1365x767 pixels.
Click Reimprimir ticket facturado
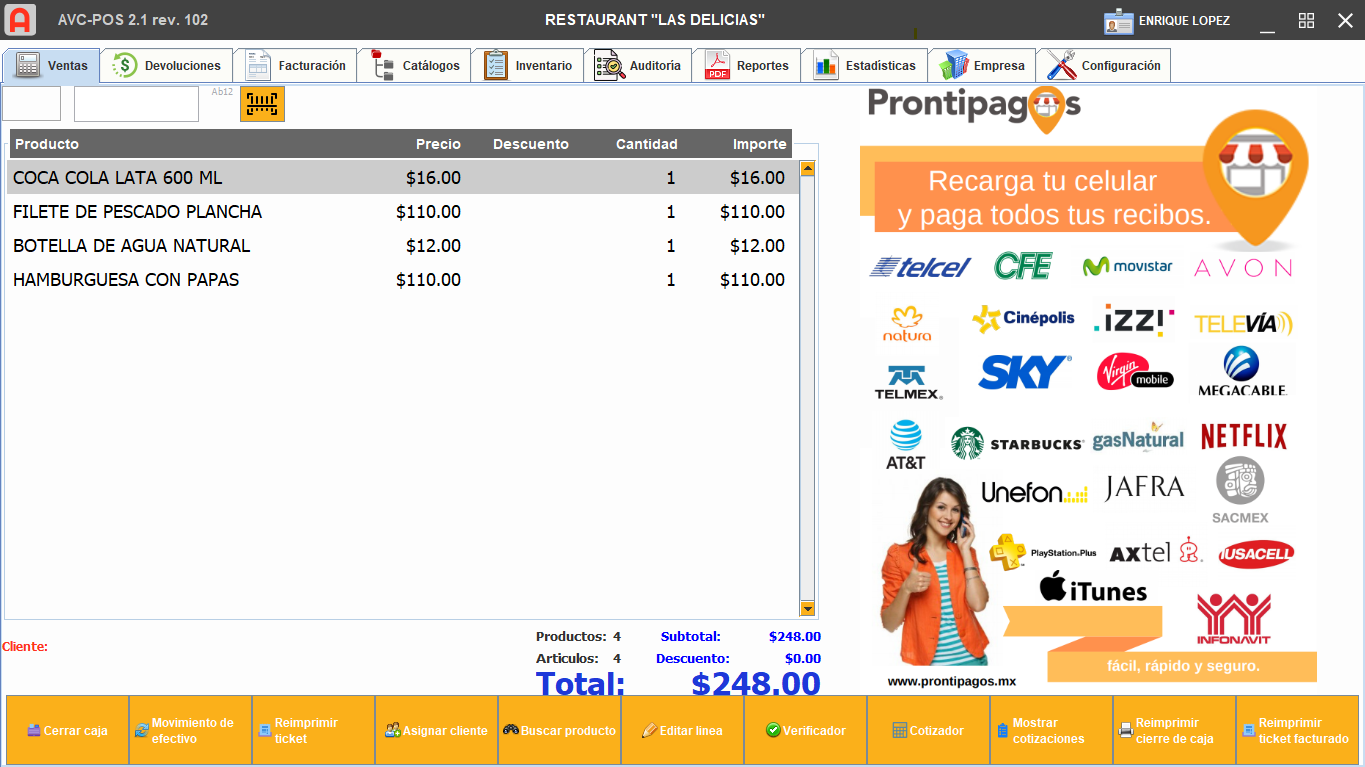point(1295,729)
